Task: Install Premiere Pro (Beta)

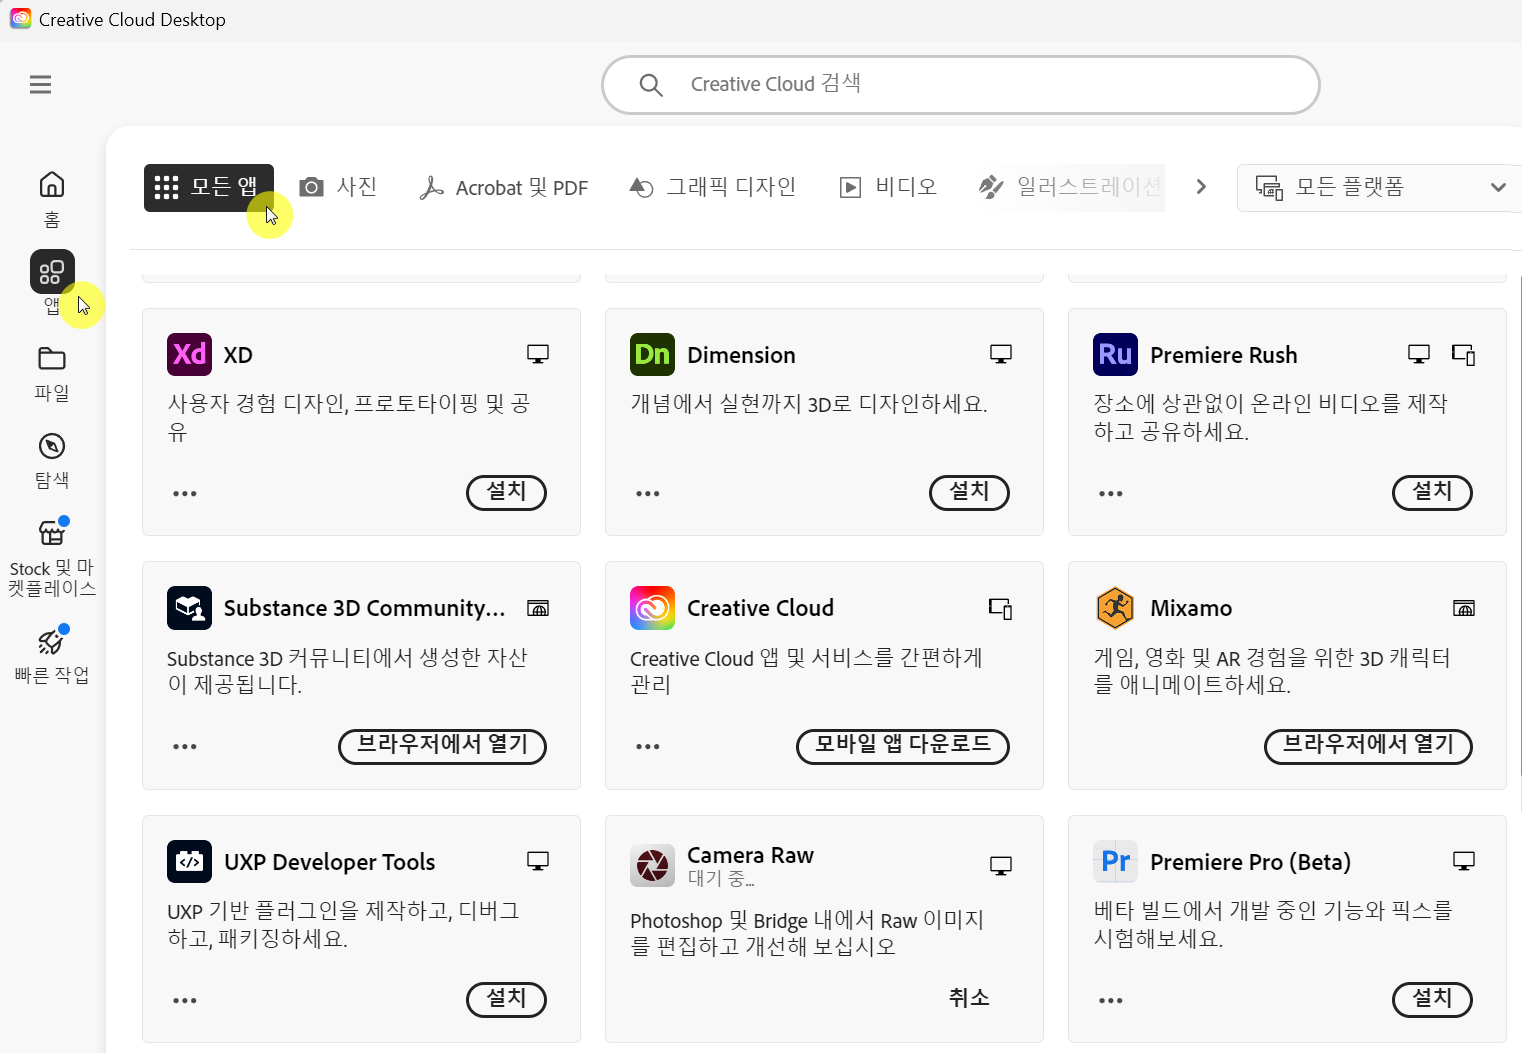Action: coord(1432,999)
